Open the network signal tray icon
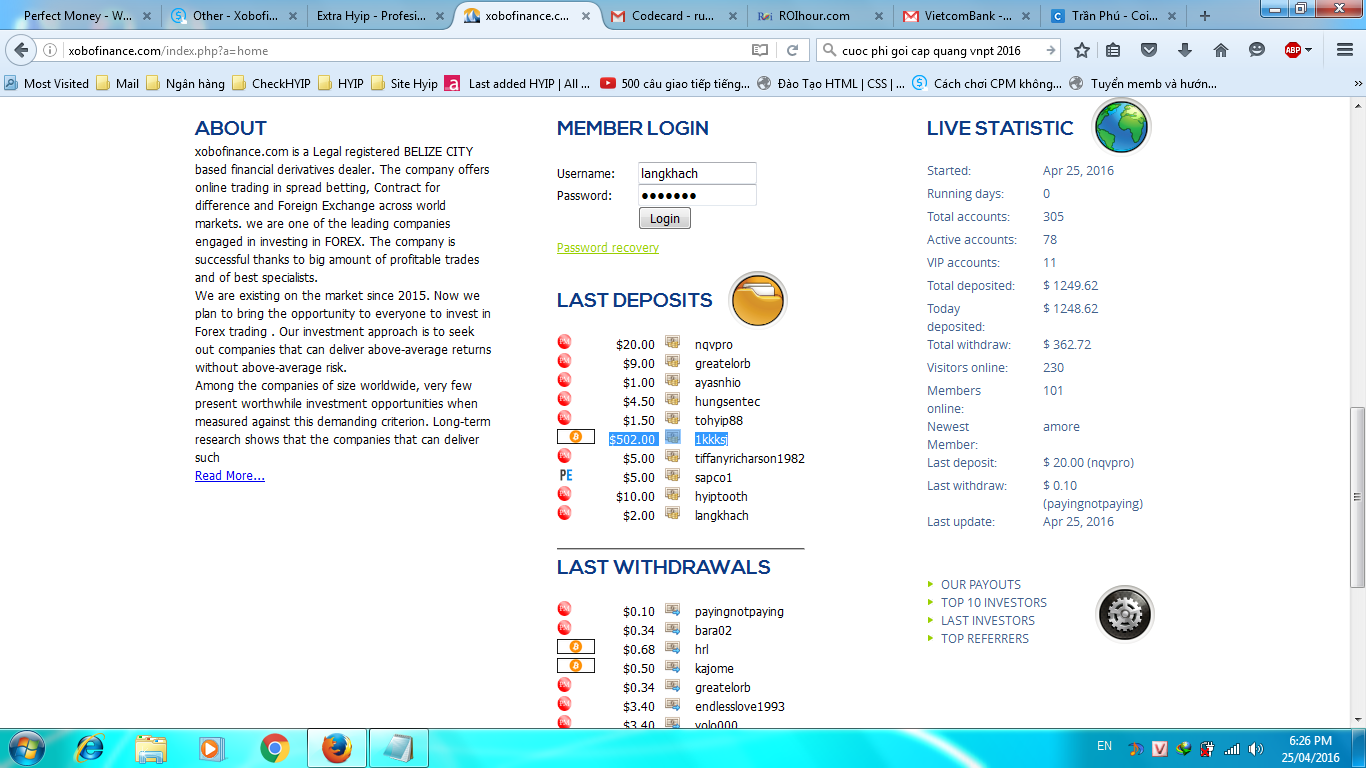The image size is (1366, 768). click(1232, 748)
